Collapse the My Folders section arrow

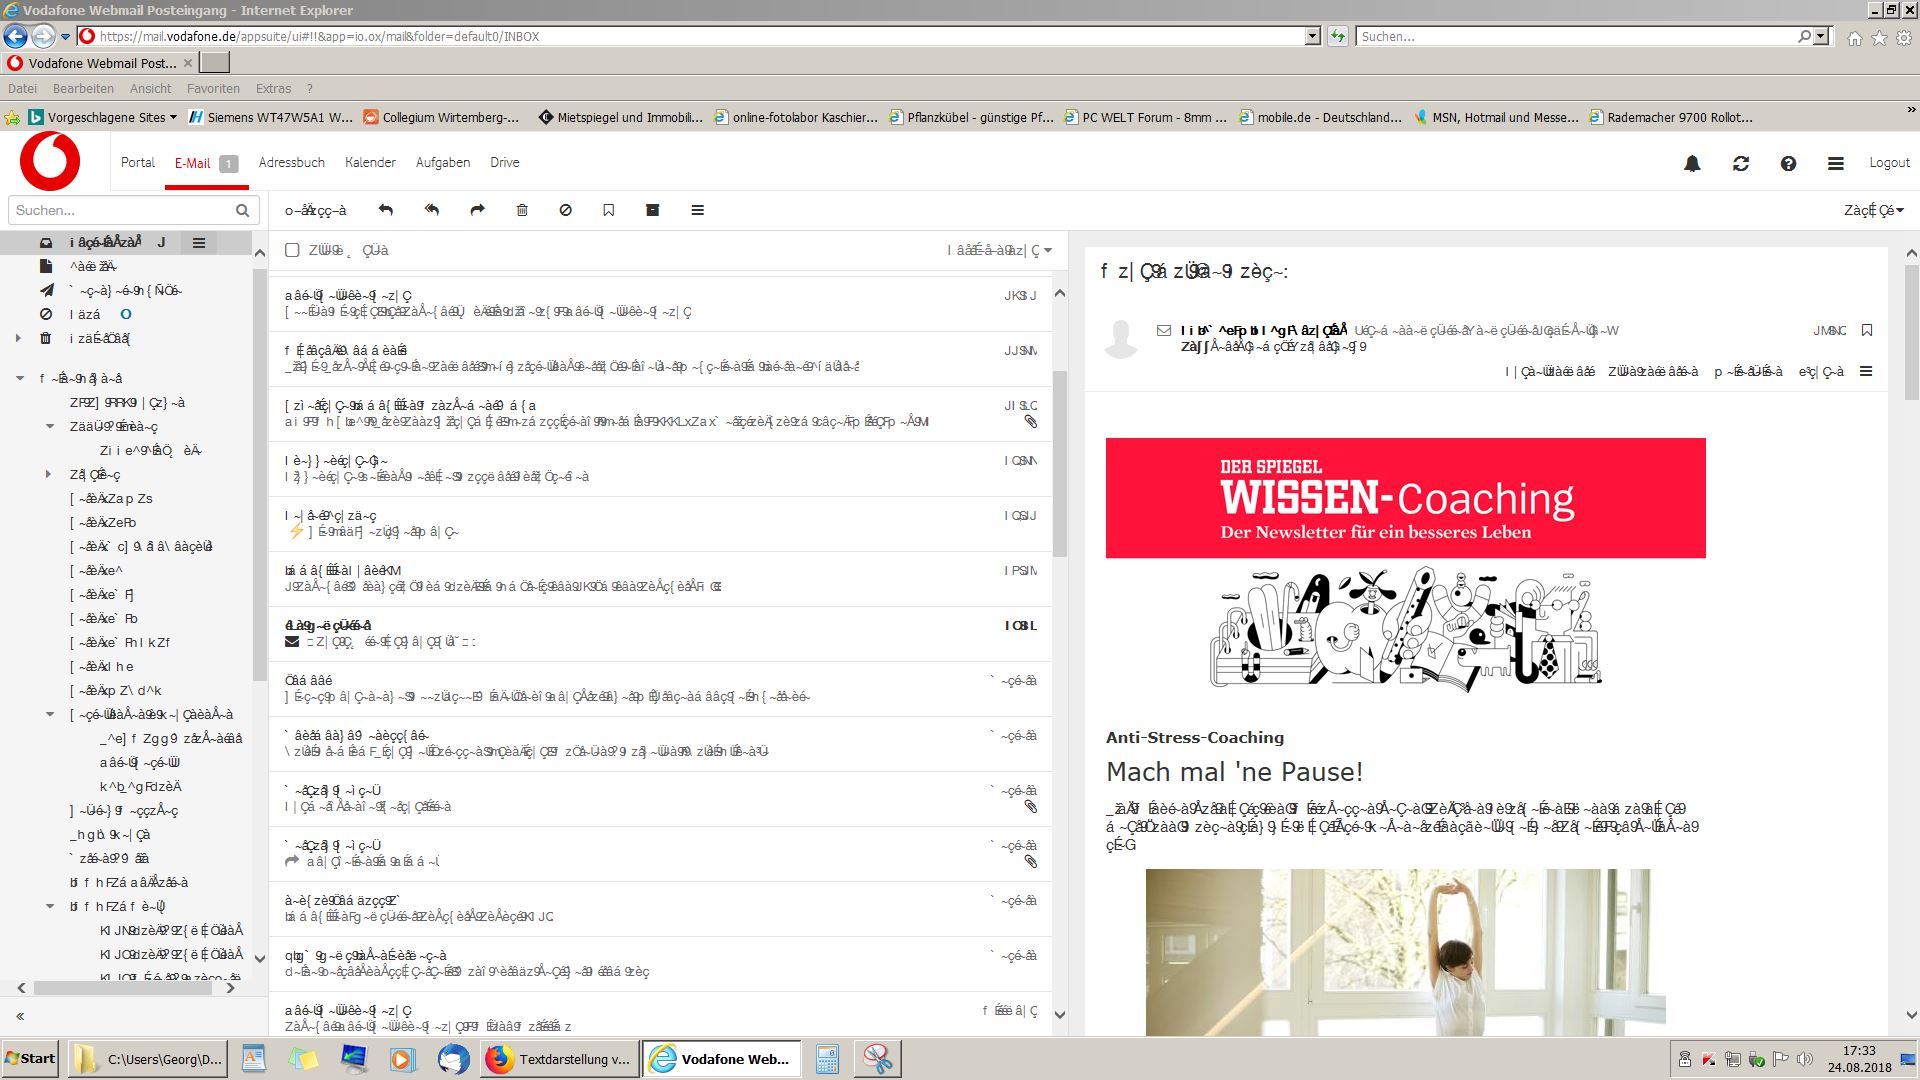click(x=20, y=378)
